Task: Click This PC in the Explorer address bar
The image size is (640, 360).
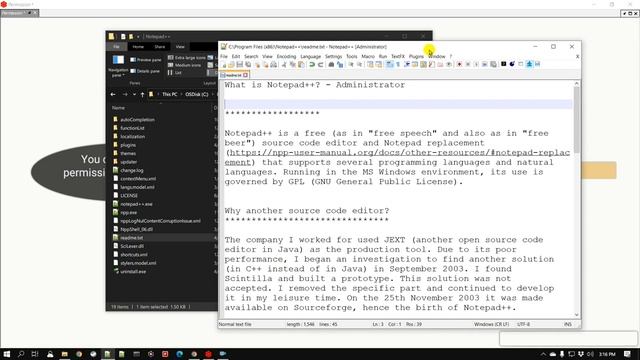Action: [x=169, y=94]
